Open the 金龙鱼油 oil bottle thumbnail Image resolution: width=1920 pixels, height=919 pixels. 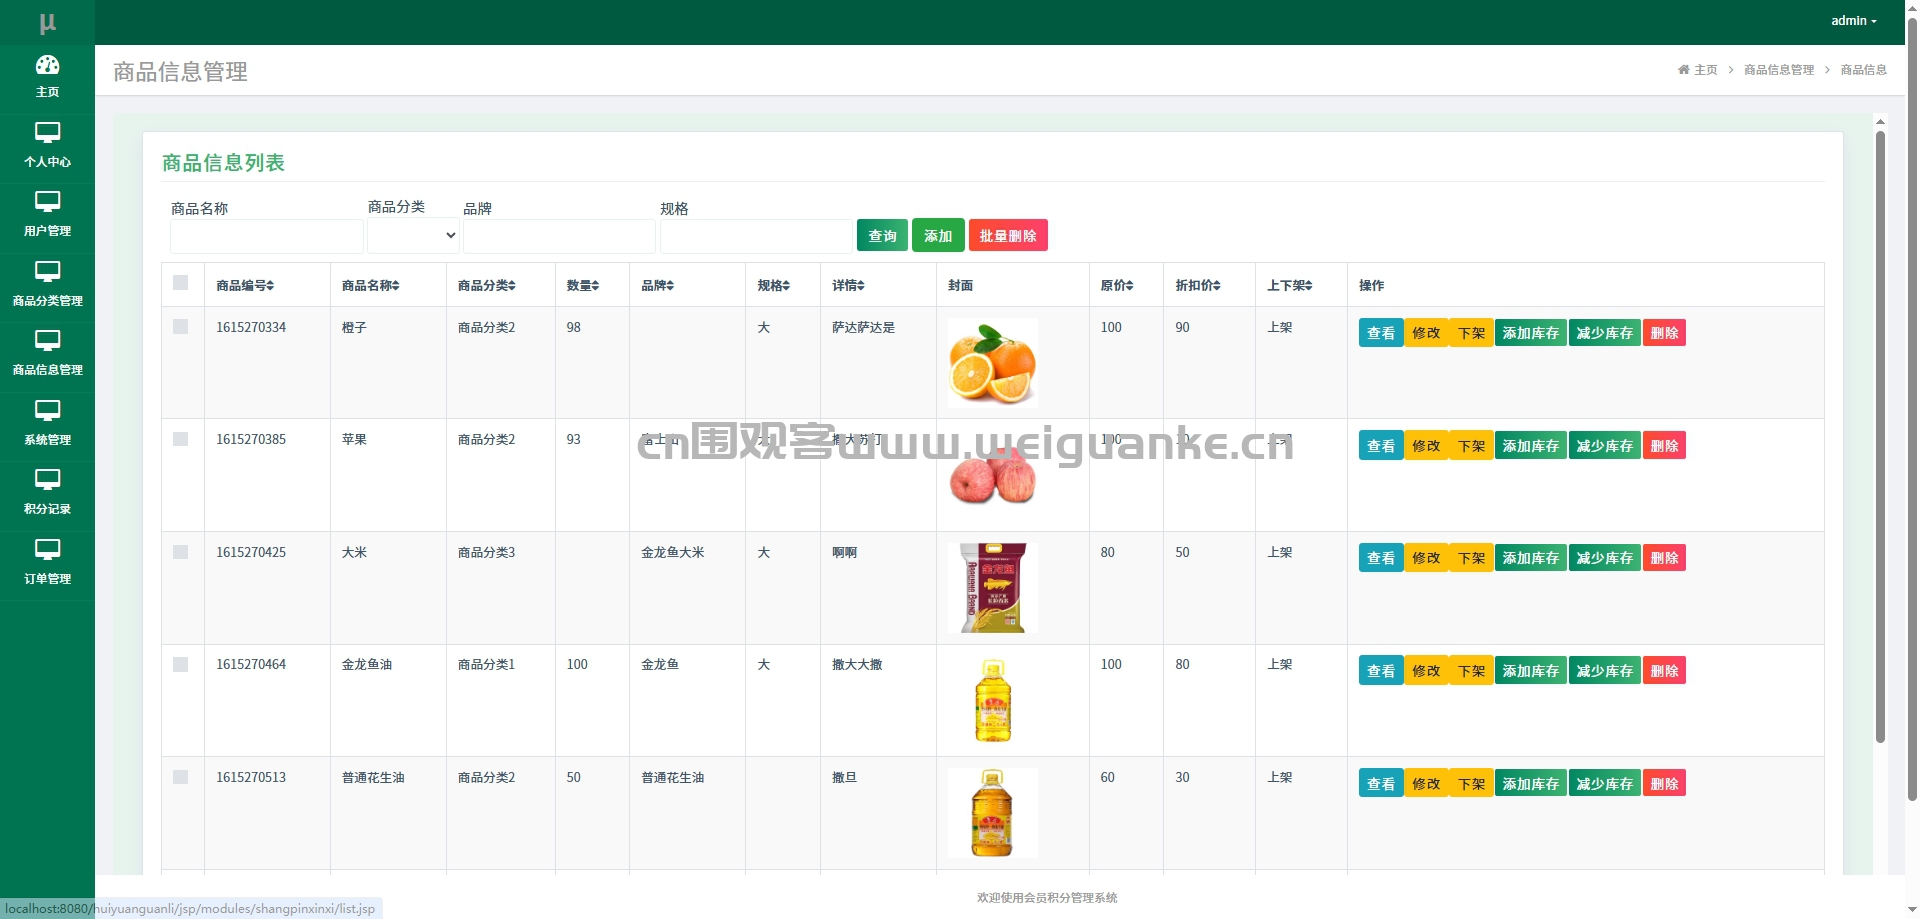point(992,700)
